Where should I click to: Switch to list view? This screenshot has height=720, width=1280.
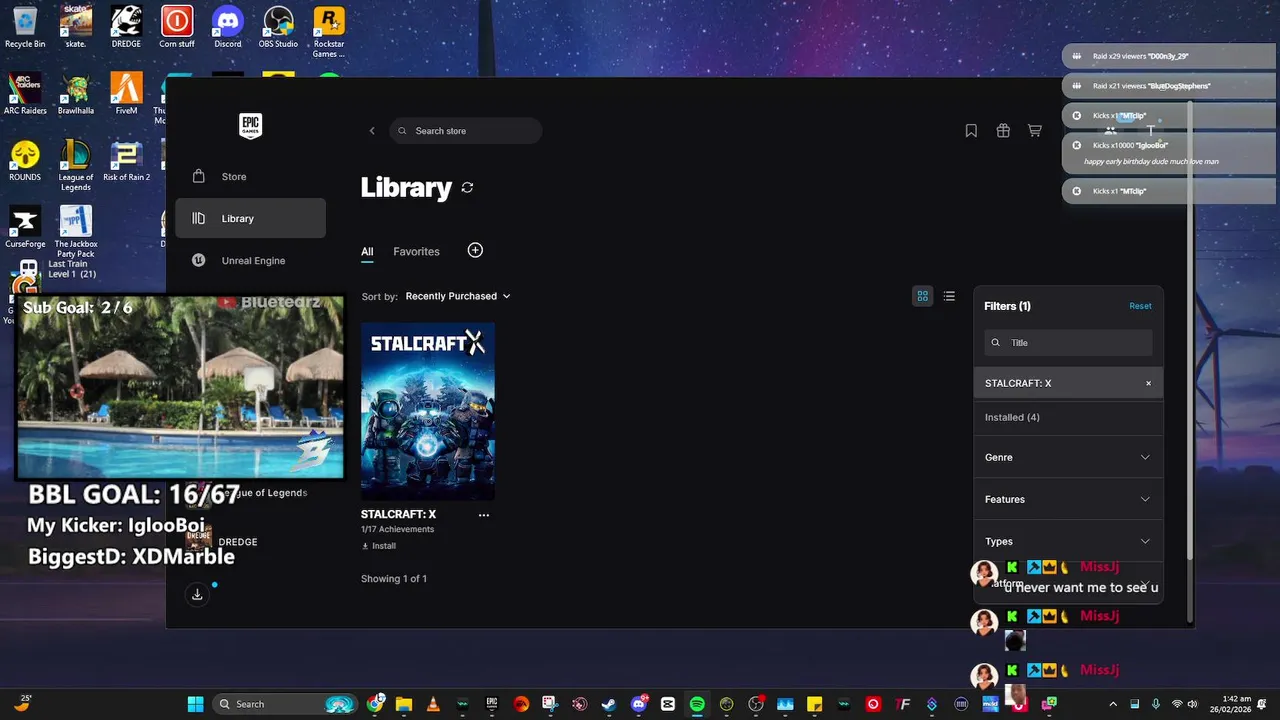(949, 296)
